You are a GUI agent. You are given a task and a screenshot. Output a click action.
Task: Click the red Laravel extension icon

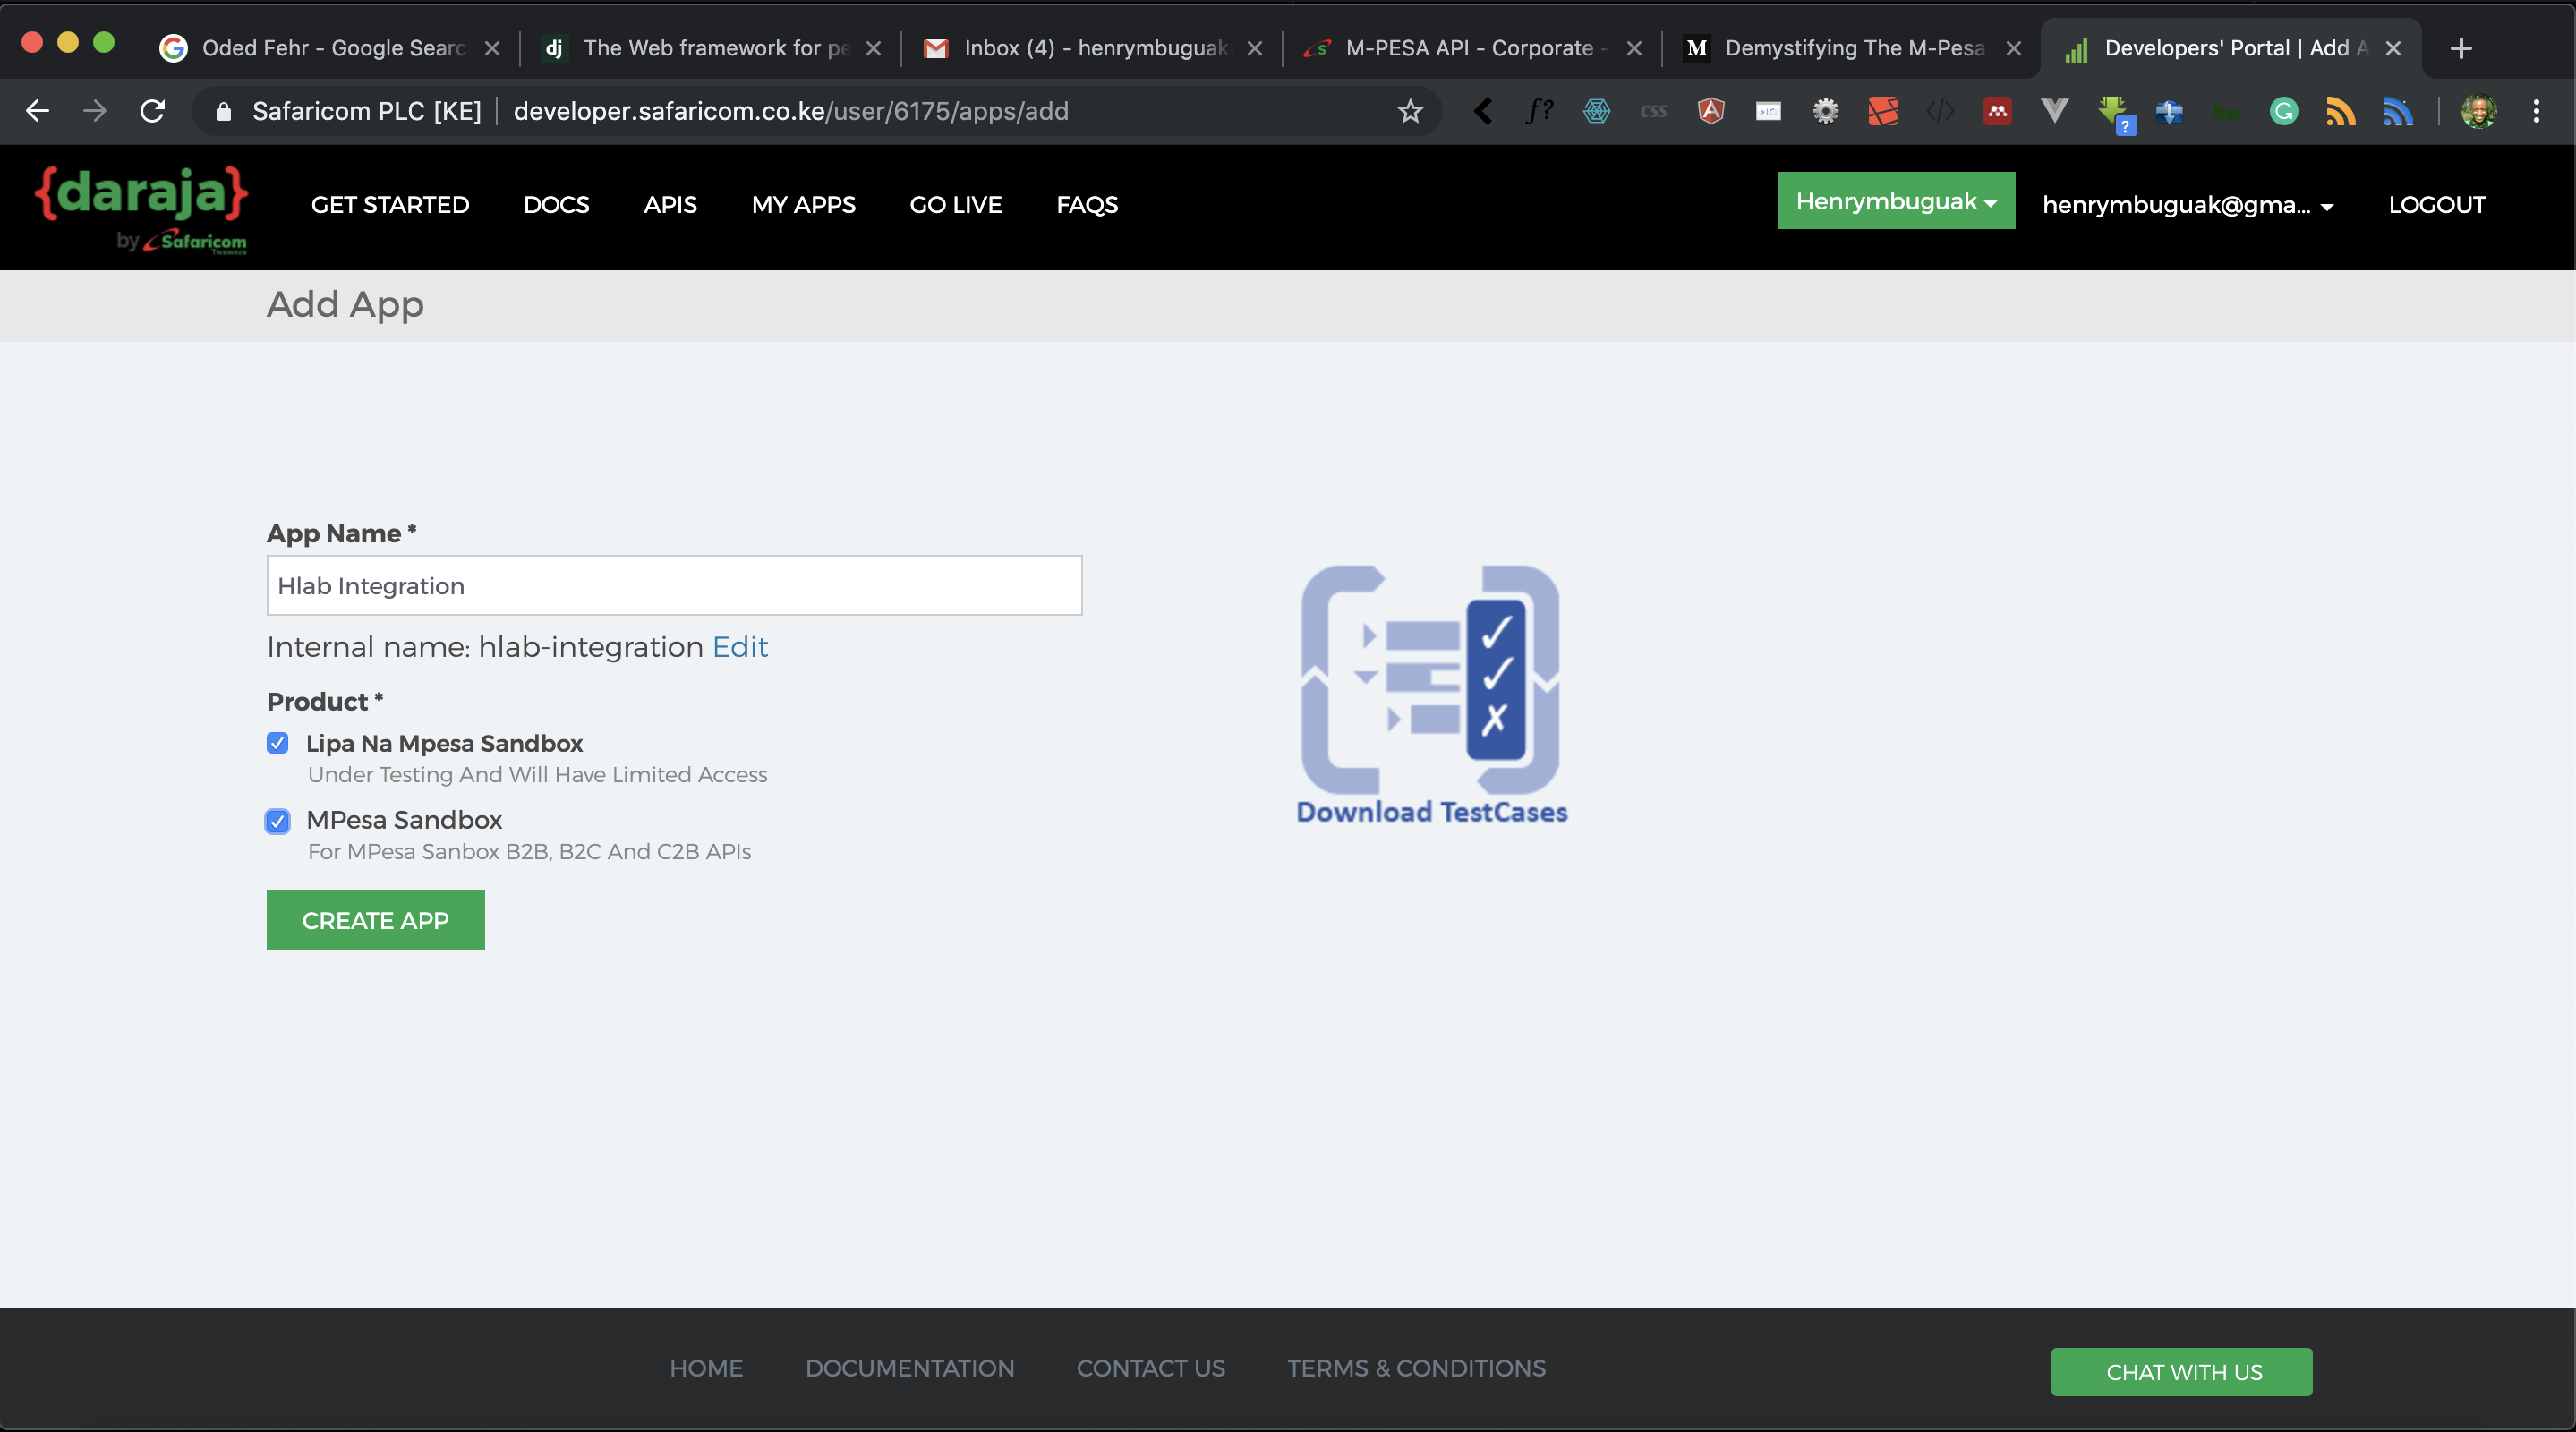tap(1883, 111)
